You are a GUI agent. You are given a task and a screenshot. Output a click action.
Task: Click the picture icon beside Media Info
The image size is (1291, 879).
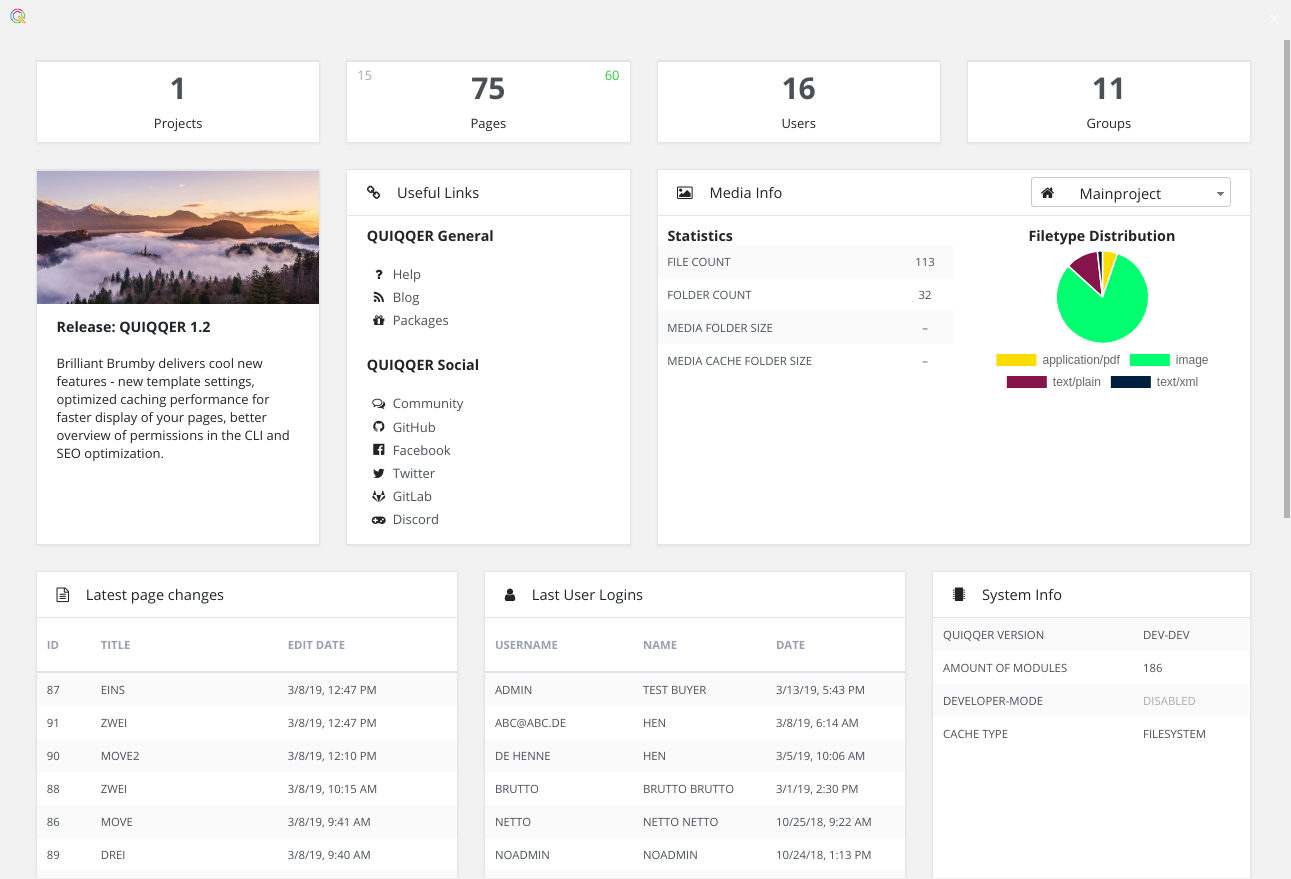[x=685, y=193]
